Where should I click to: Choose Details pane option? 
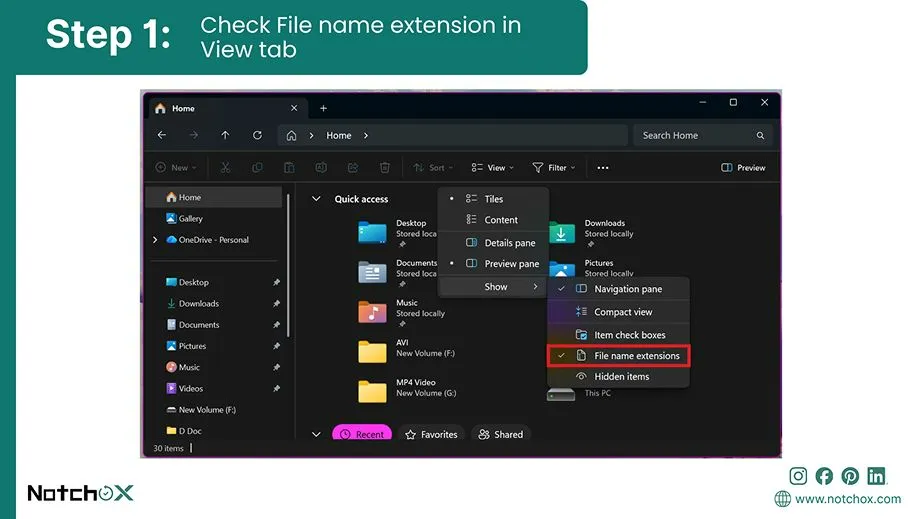(x=494, y=243)
